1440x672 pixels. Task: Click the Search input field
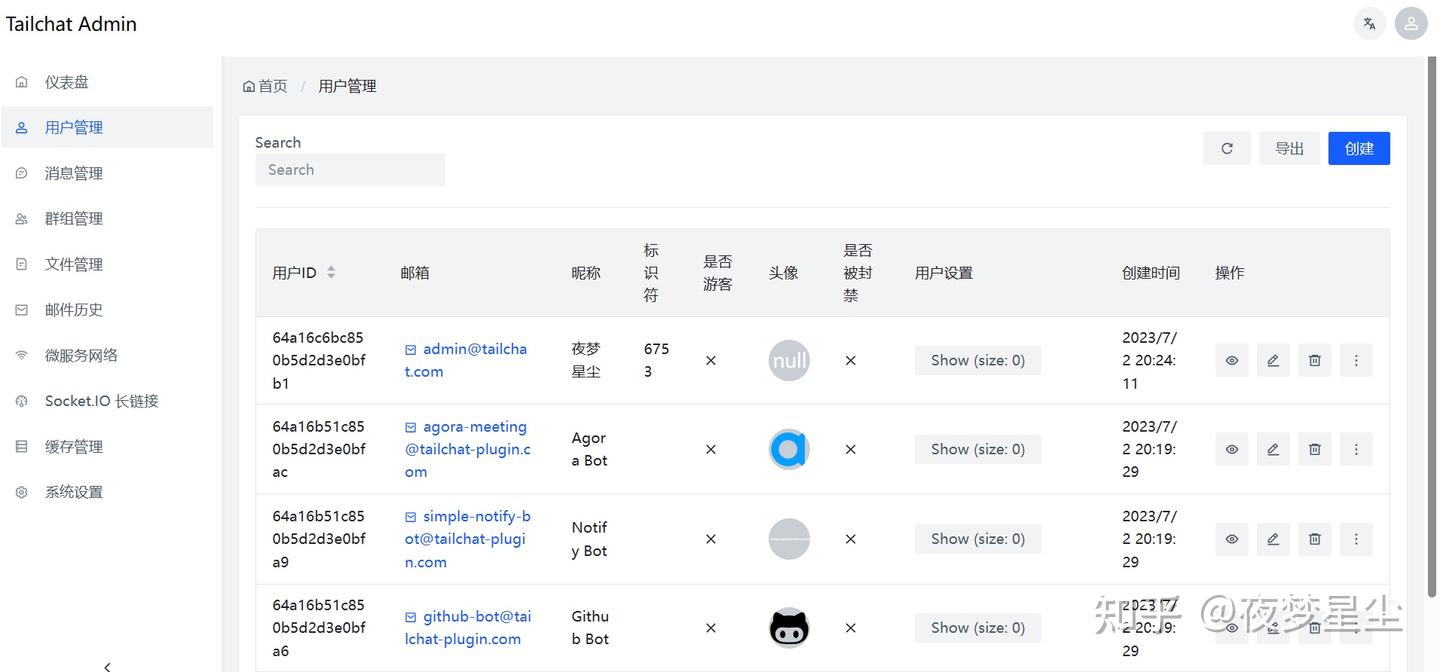click(350, 169)
